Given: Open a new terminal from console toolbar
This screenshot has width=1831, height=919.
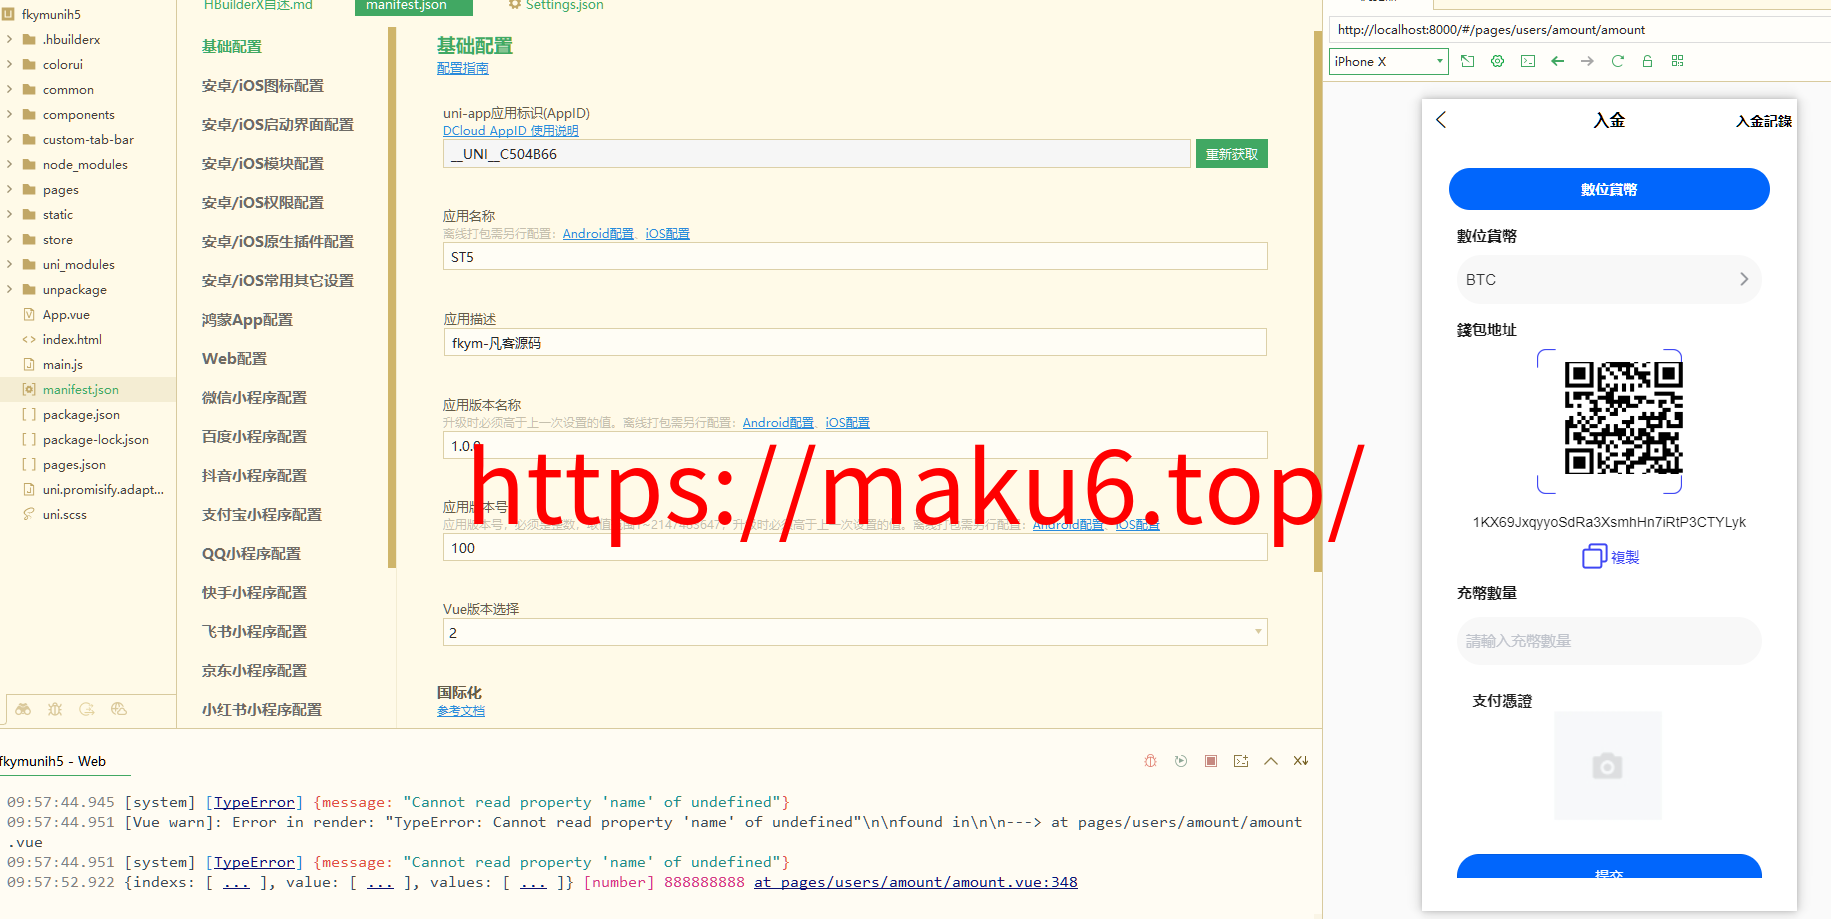Looking at the screenshot, I should coord(1241,761).
